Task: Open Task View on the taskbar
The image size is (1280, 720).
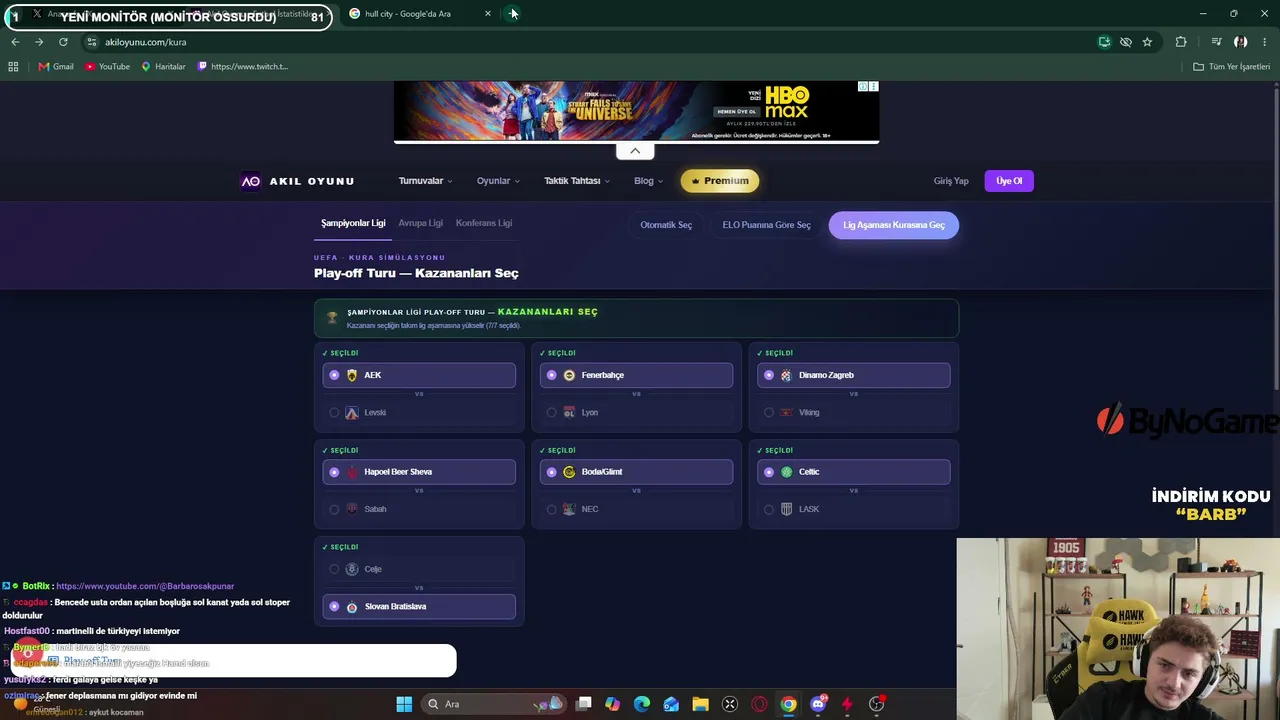Action: (x=584, y=704)
